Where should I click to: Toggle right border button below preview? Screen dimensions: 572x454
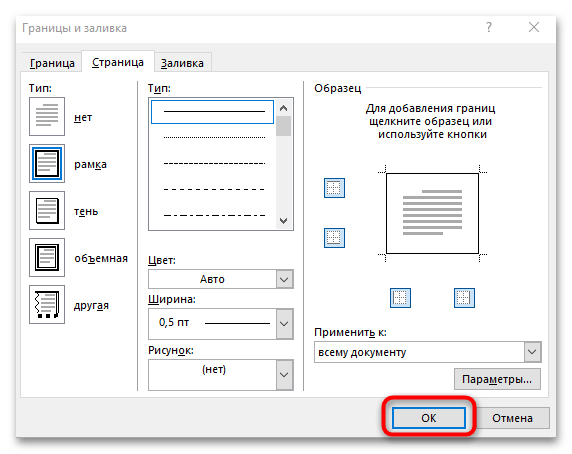click(x=464, y=298)
